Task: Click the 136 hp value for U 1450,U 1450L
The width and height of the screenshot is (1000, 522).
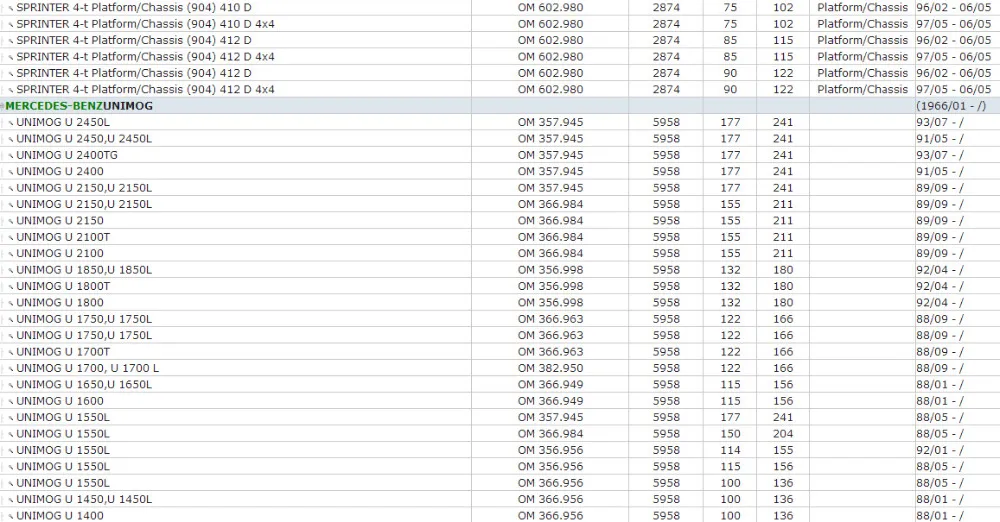Action: (x=783, y=500)
